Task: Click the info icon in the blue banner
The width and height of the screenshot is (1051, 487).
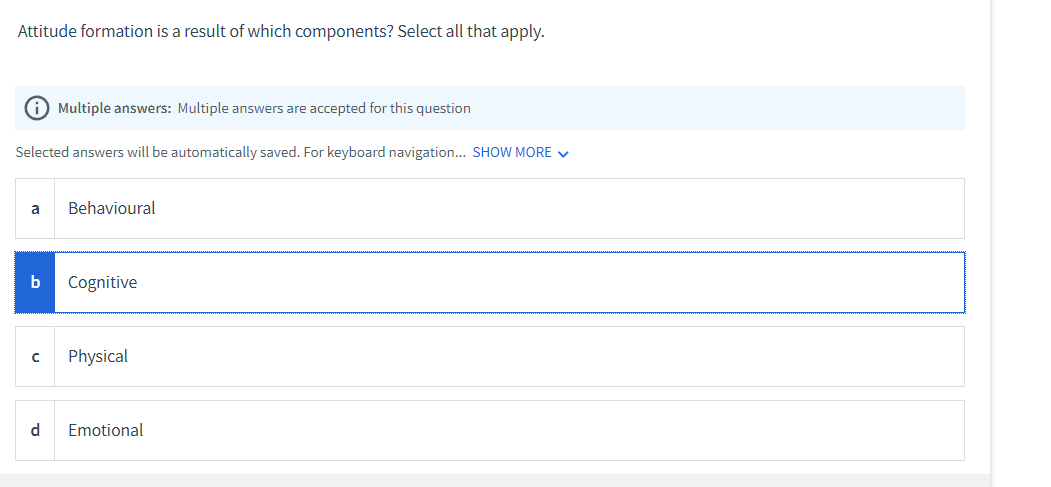Action: click(37, 108)
